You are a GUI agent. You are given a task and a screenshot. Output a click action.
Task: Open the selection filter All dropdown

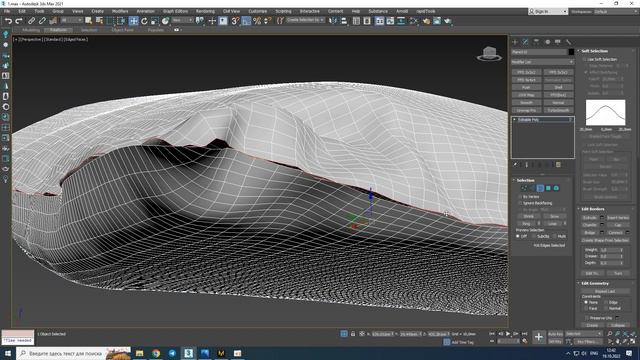[72, 20]
